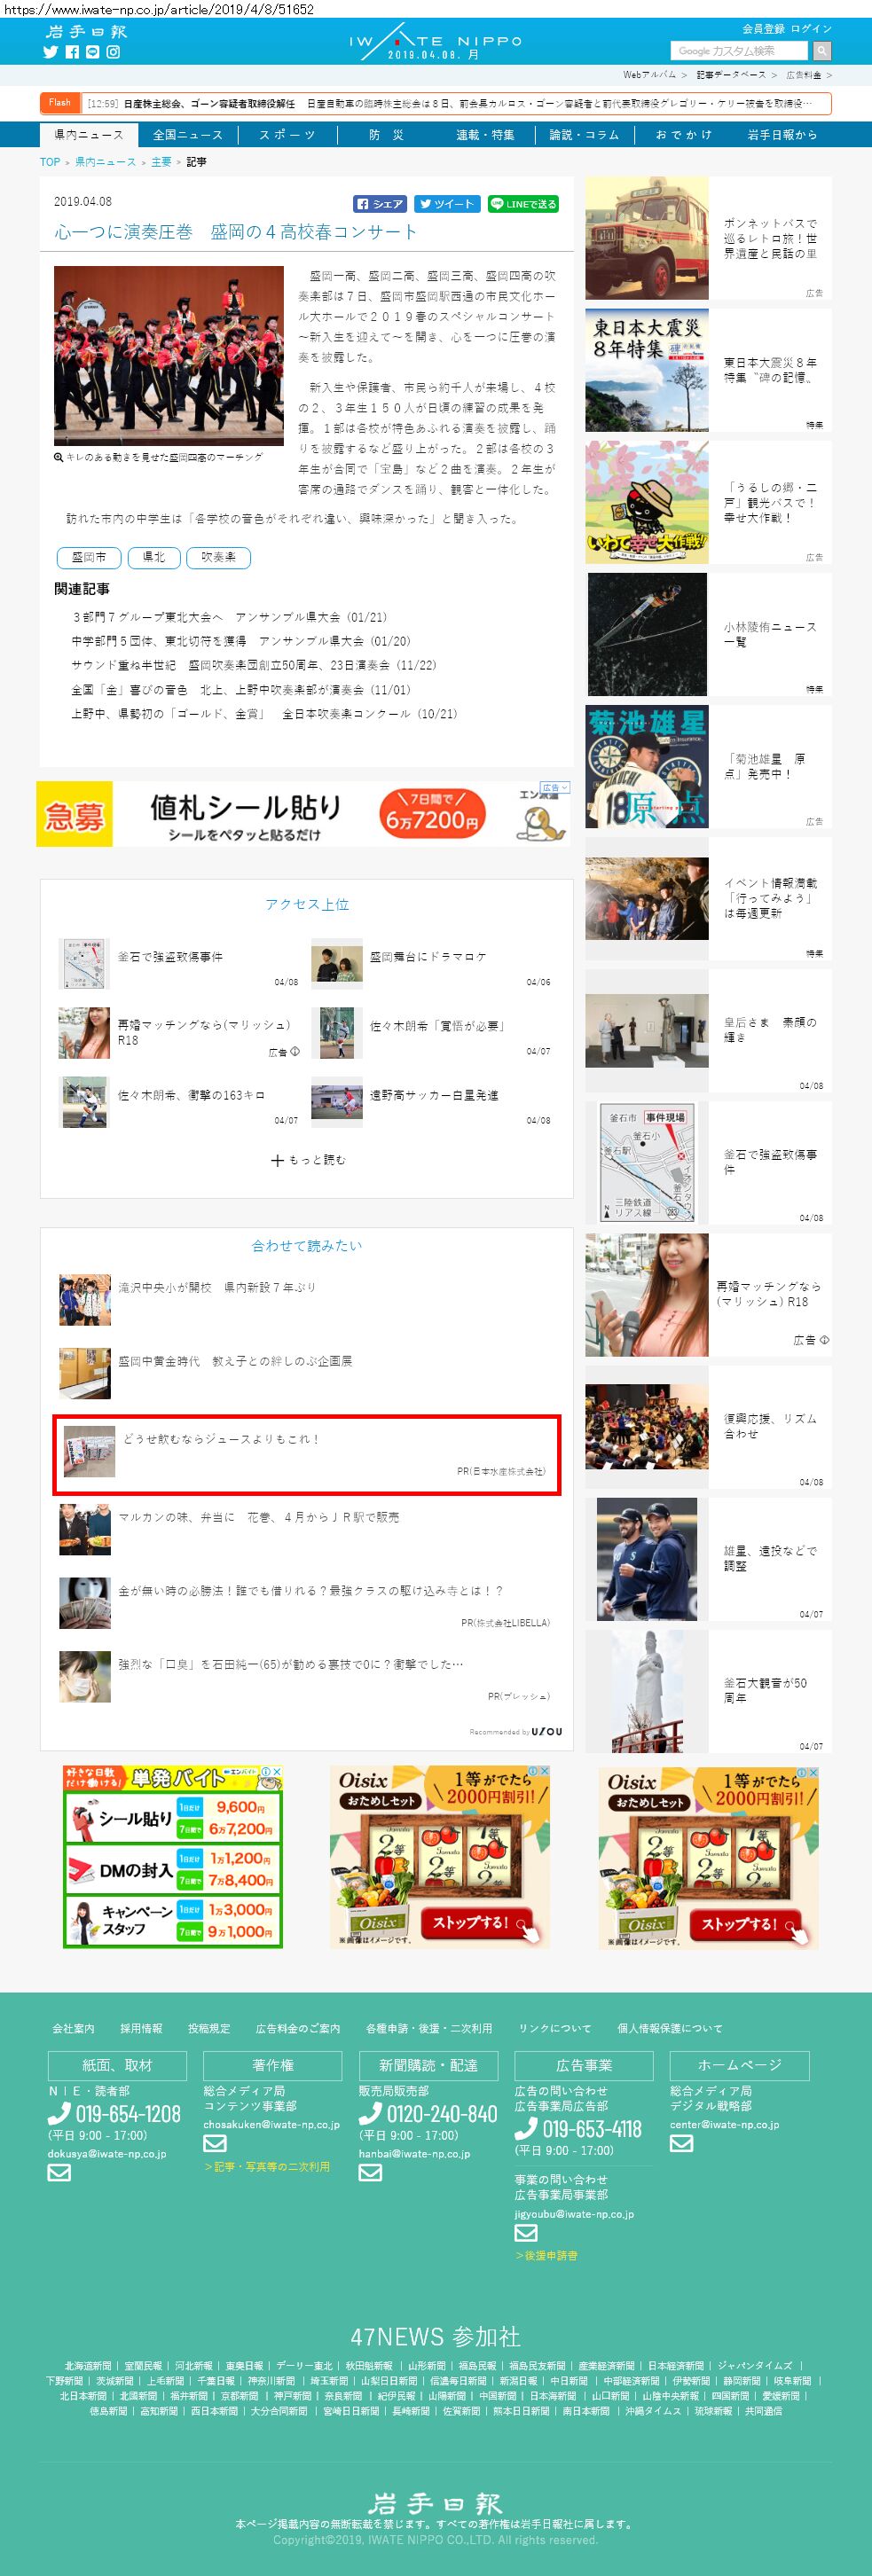872x2576 pixels.
Task: Open the Twitter icon in header
Action: tap(50, 52)
